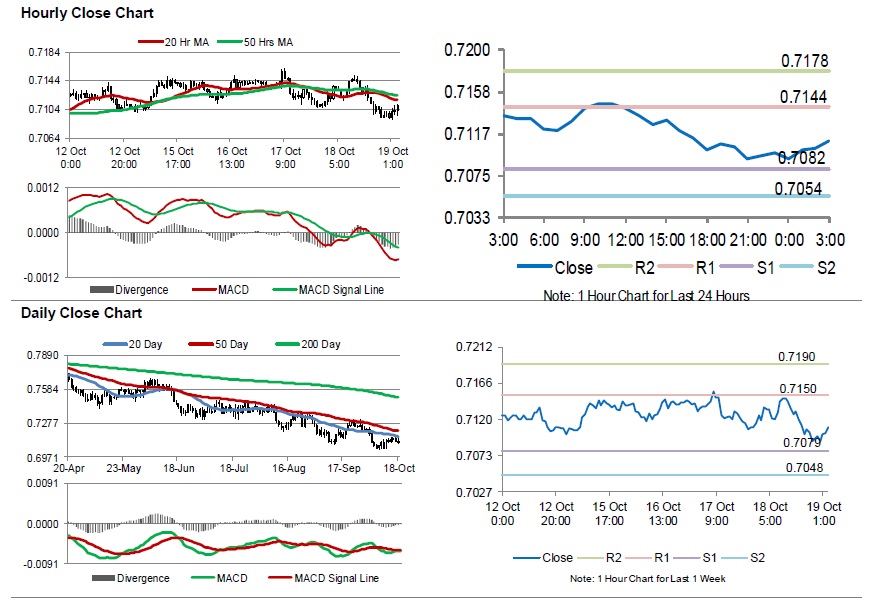
Task: Click the 0.7212 axis label on 1-week chart
Action: (x=474, y=347)
